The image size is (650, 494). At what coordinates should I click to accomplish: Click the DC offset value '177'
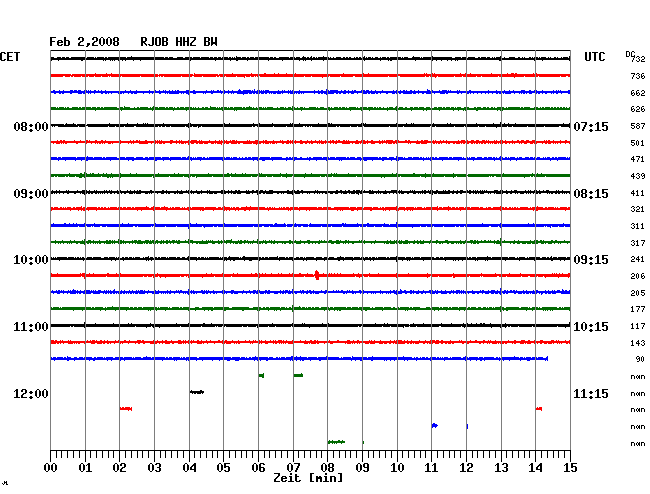pos(638,309)
